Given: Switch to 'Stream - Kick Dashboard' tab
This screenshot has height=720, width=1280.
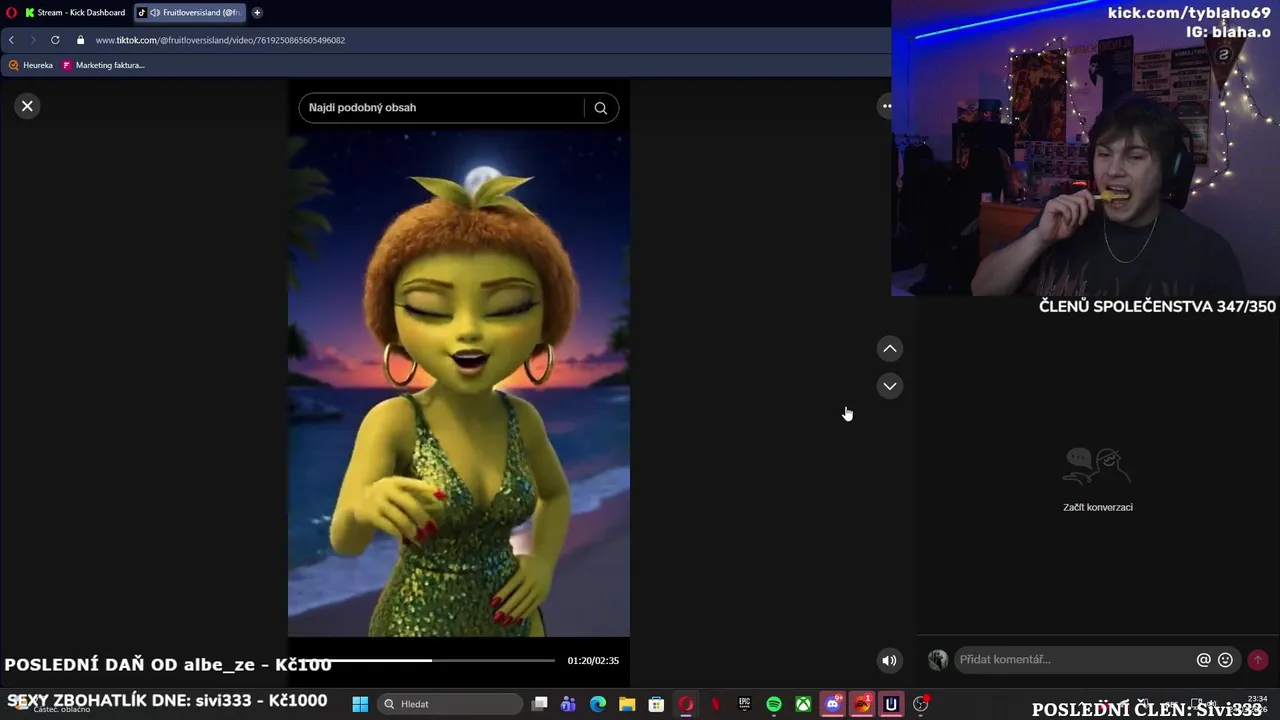Looking at the screenshot, I should pyautogui.click(x=75, y=13).
